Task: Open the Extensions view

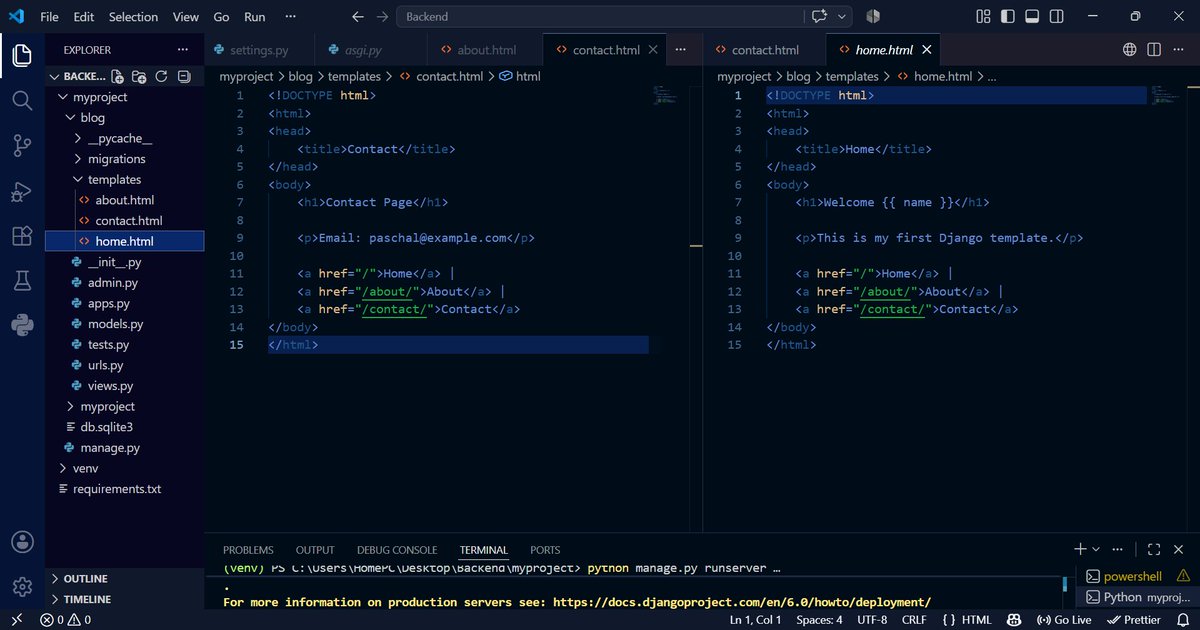Action: [22, 235]
